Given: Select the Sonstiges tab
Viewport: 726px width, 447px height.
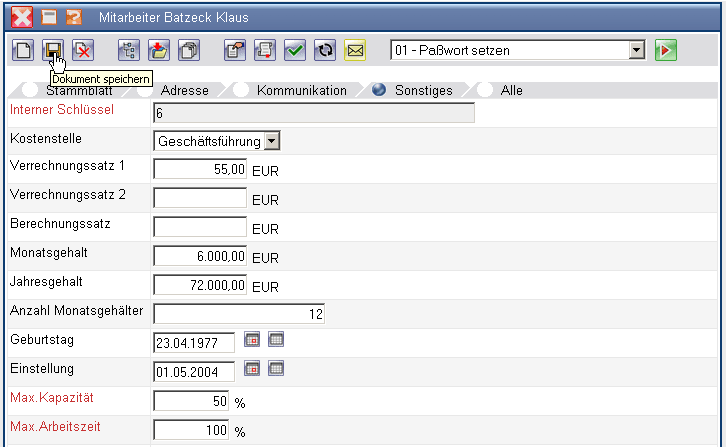Looking at the screenshot, I should tap(423, 90).
